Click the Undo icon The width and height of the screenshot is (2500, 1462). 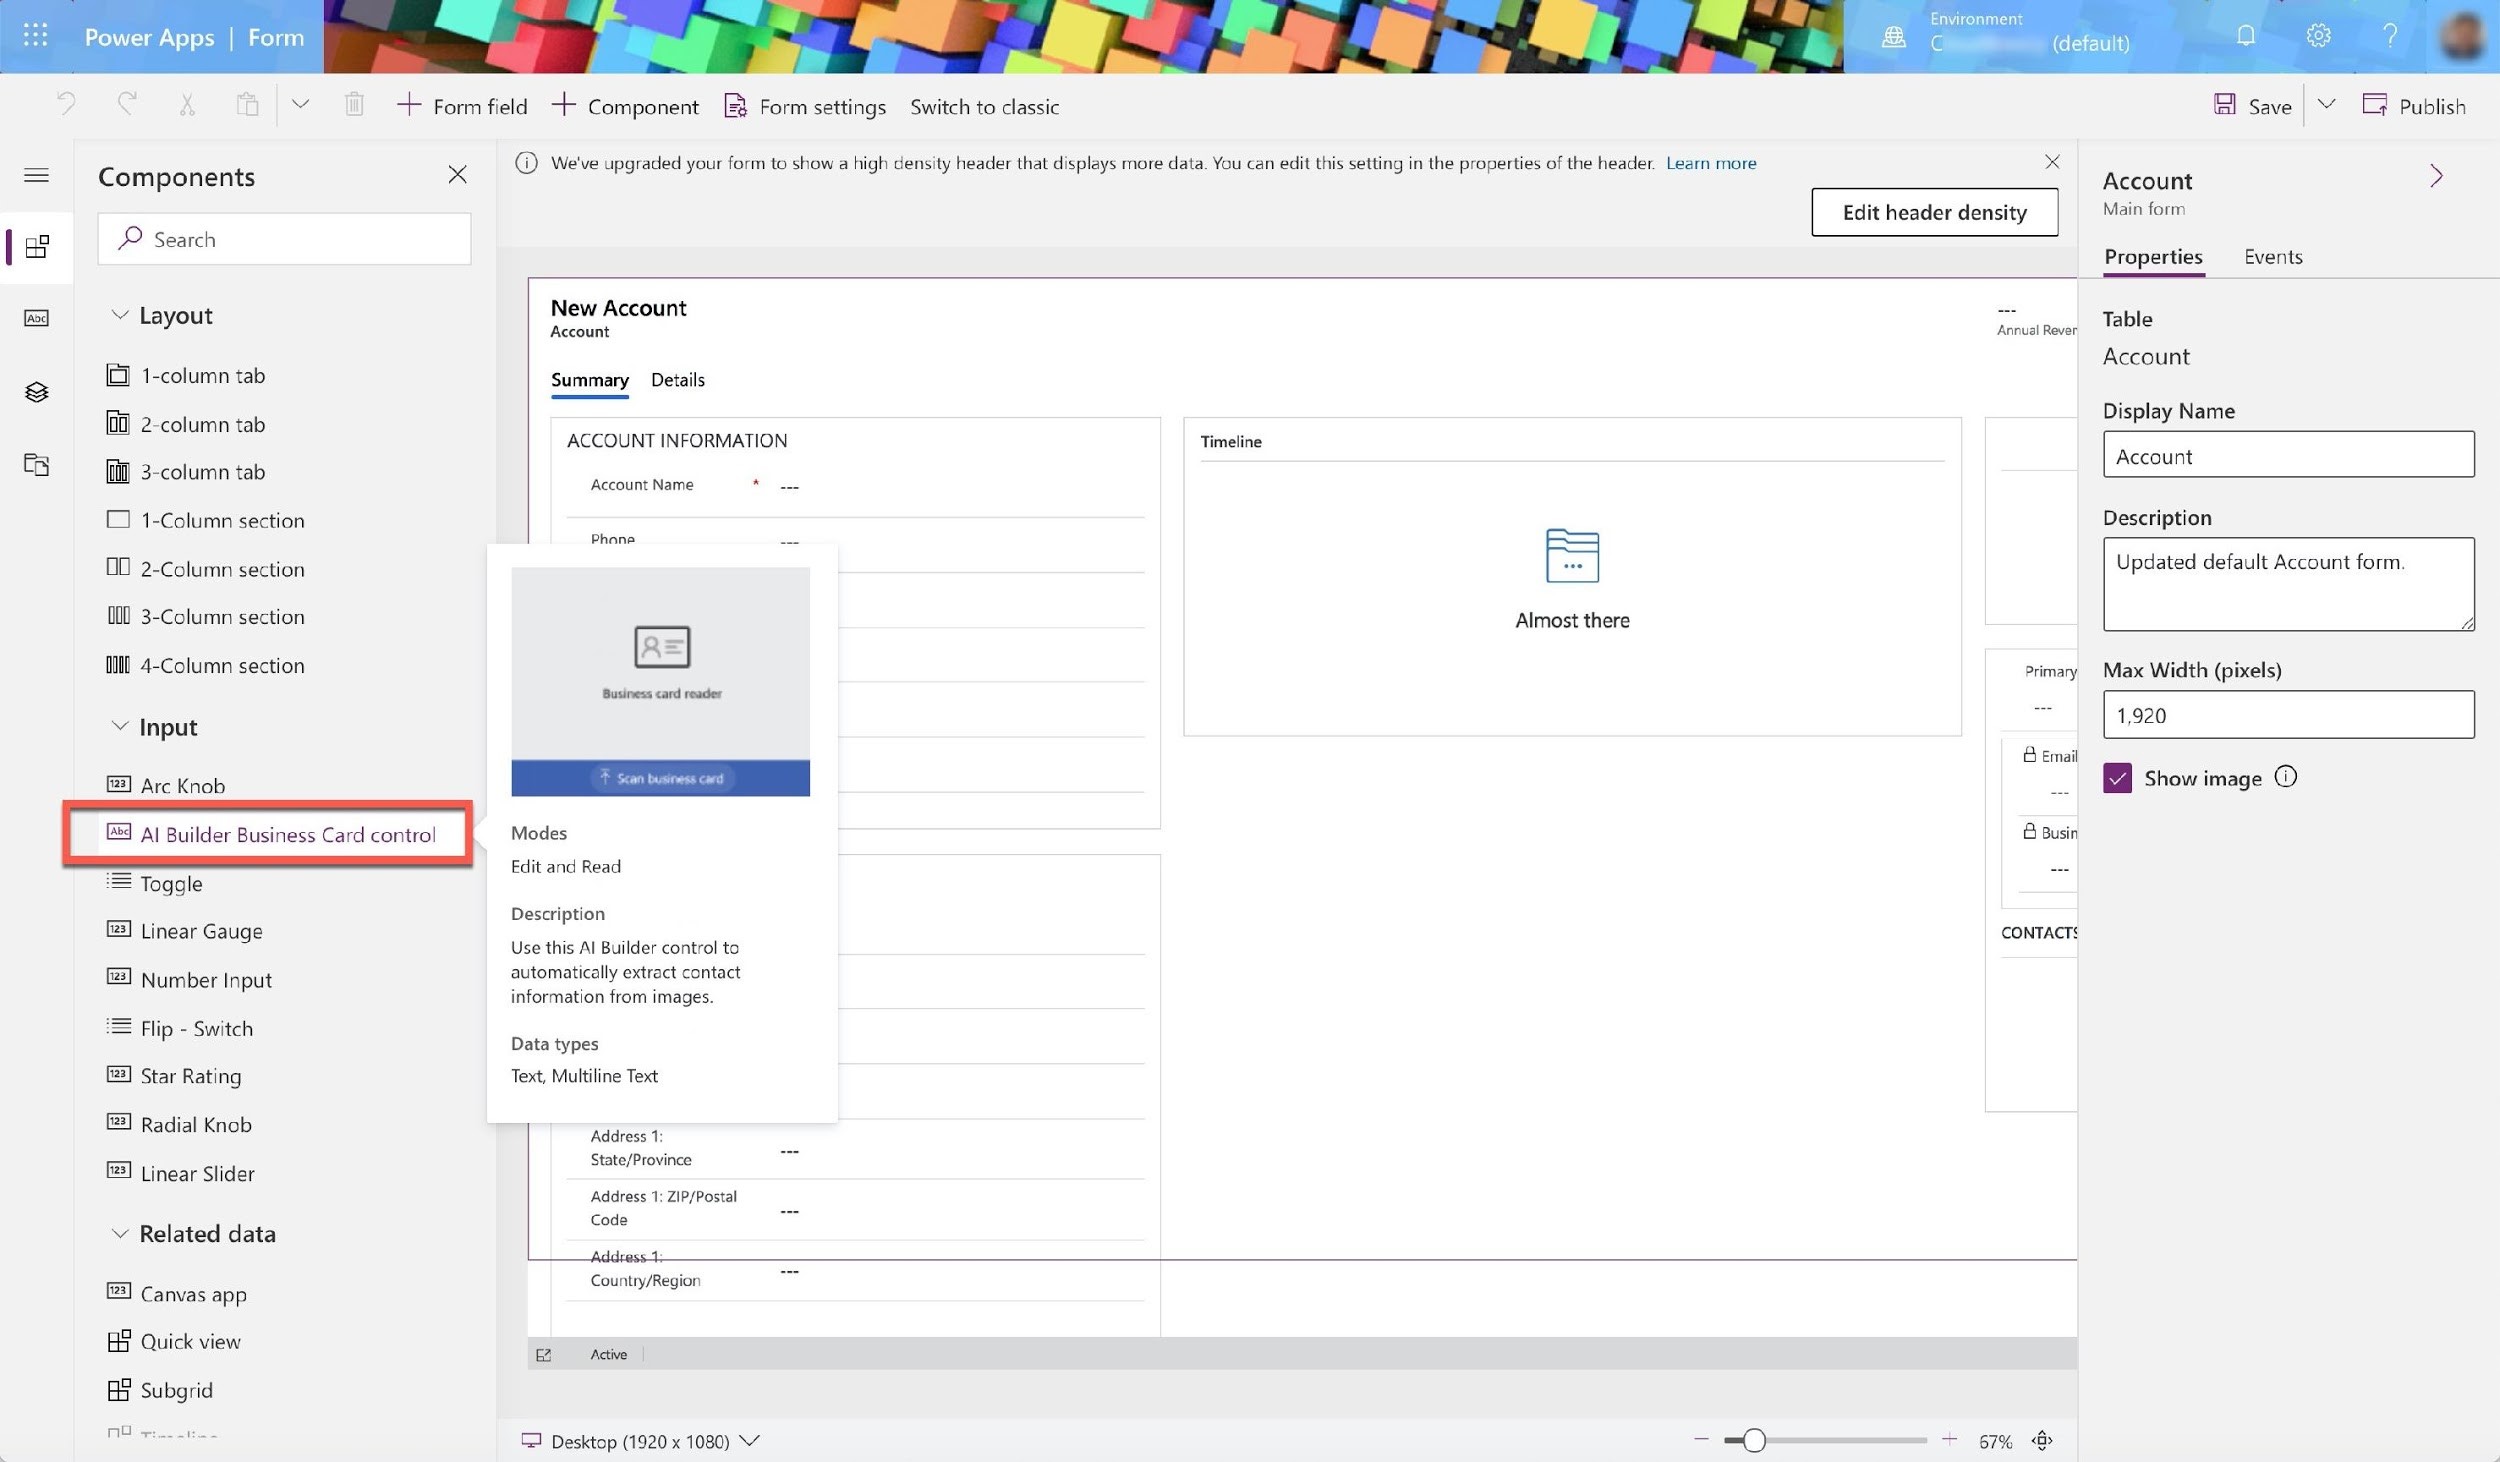click(x=66, y=104)
